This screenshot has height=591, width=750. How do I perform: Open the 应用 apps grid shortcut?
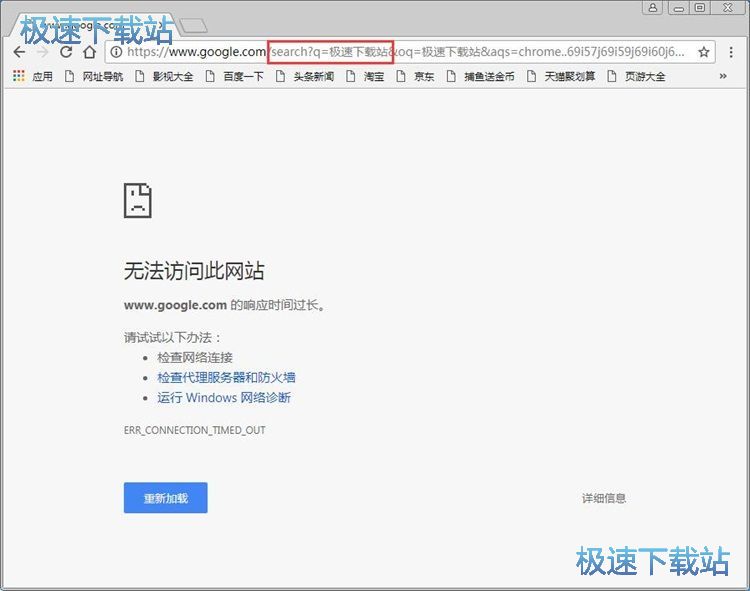33,77
